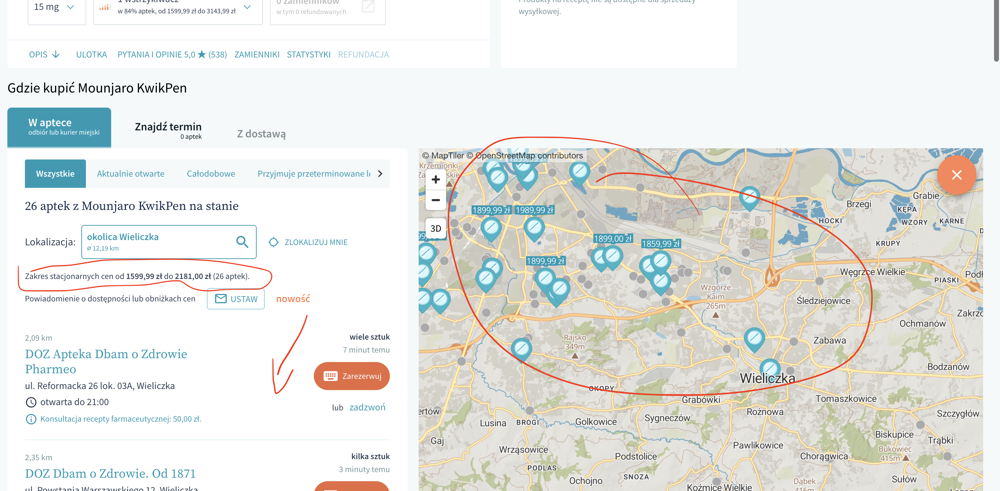Screen dimensions: 1000x491
Task: Click the pharmacy pin west of Rajsko hill
Action: click(522, 350)
